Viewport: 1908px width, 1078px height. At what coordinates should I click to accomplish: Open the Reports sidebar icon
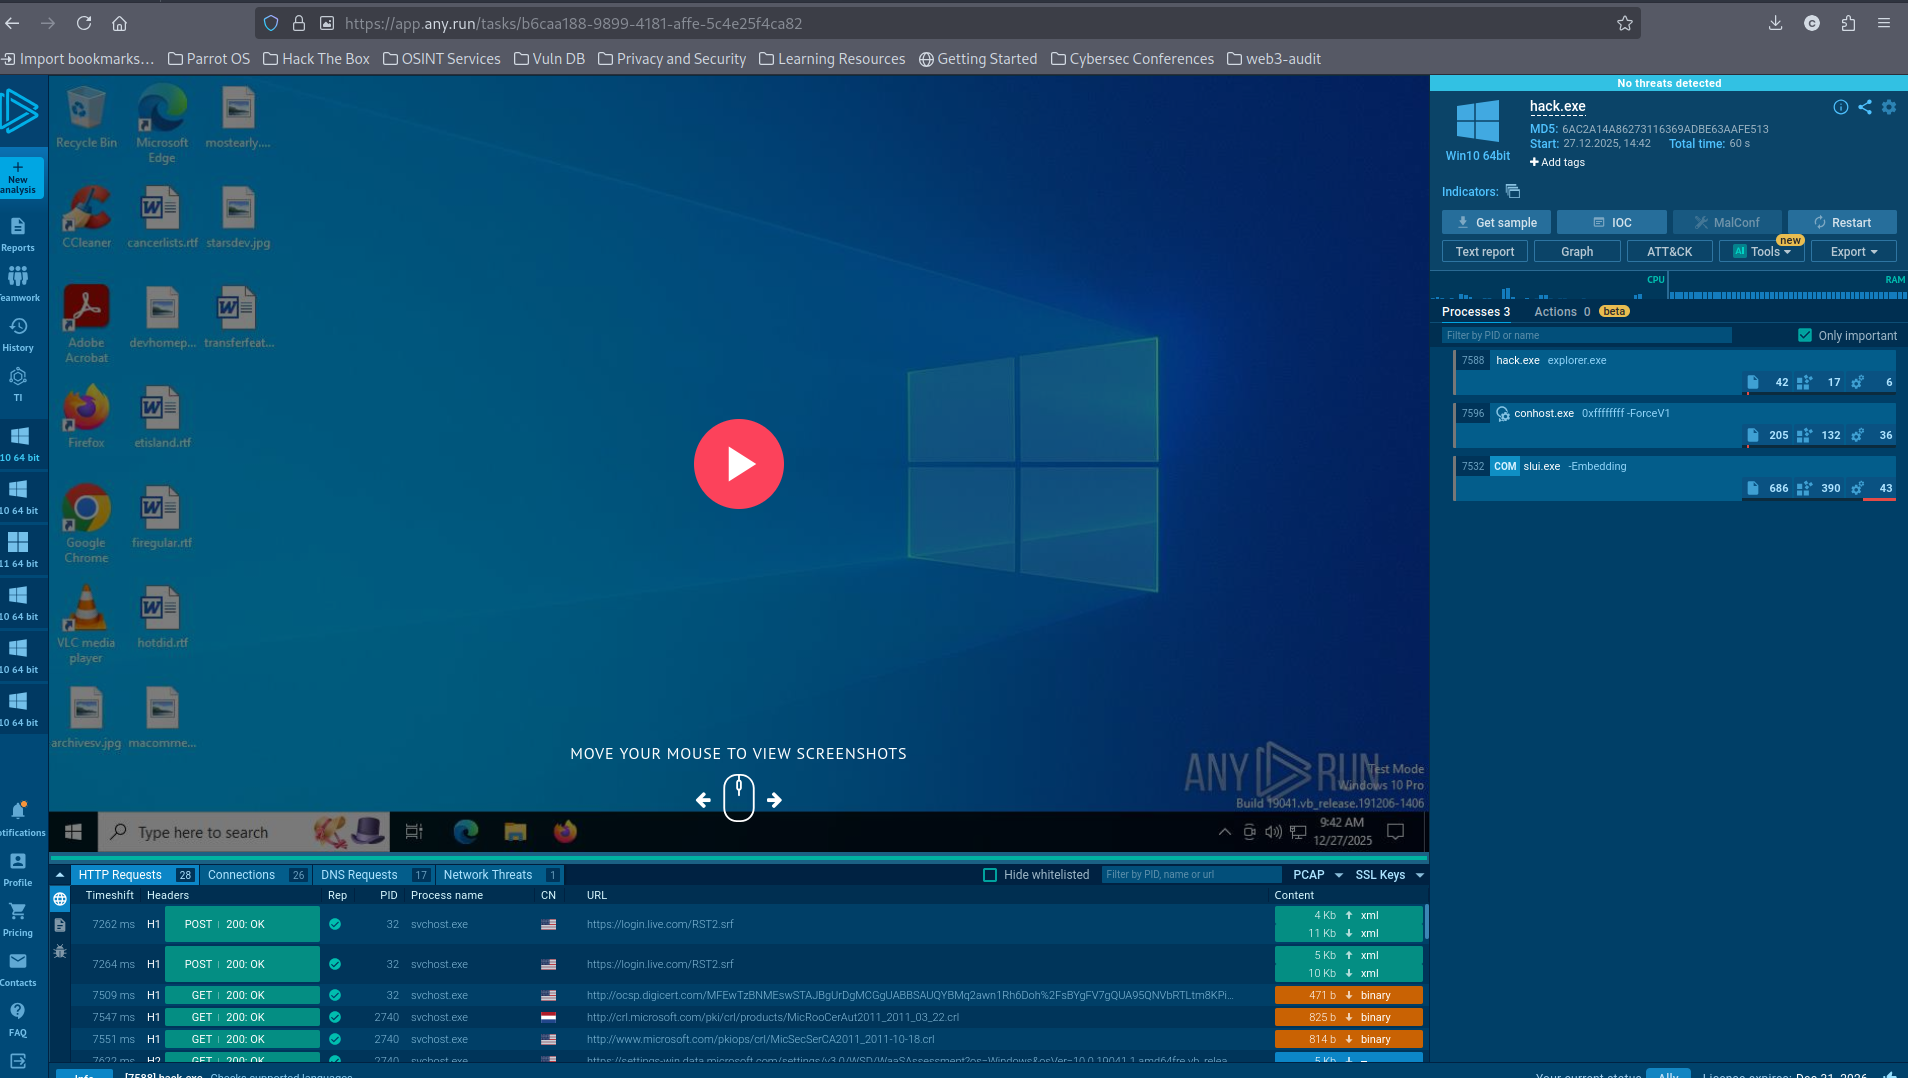[18, 234]
